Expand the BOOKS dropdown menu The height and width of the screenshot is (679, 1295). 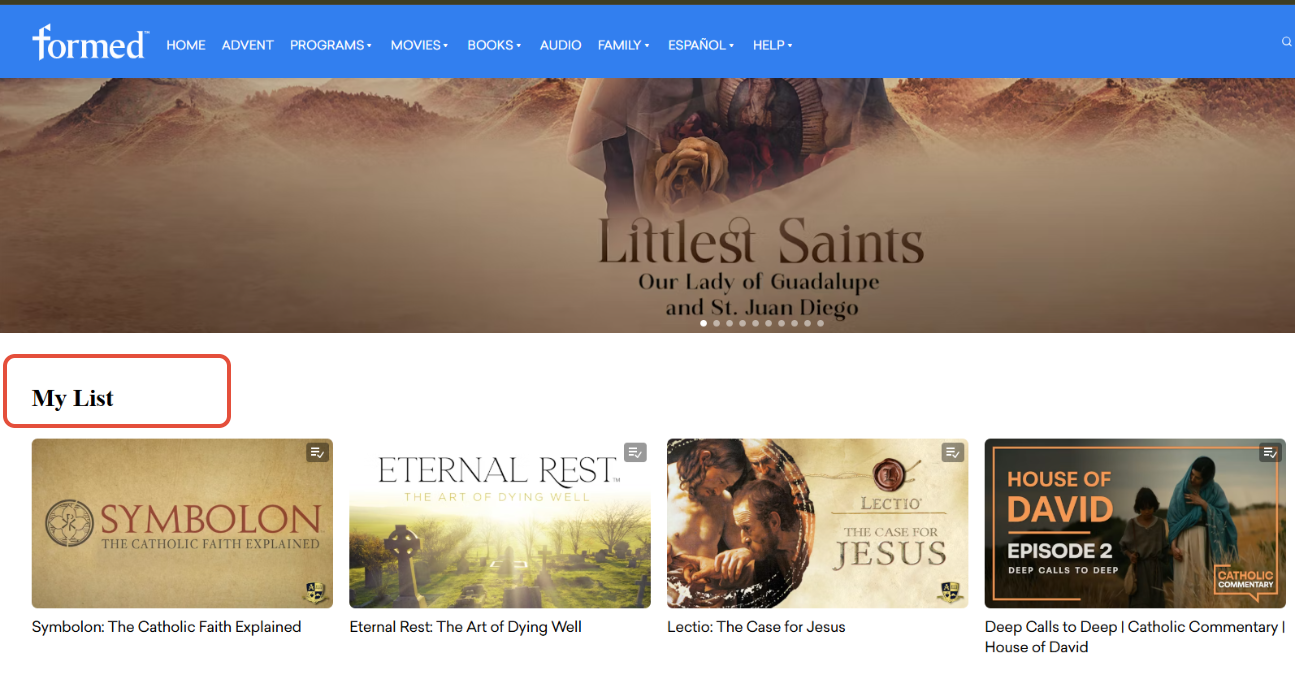[494, 45]
